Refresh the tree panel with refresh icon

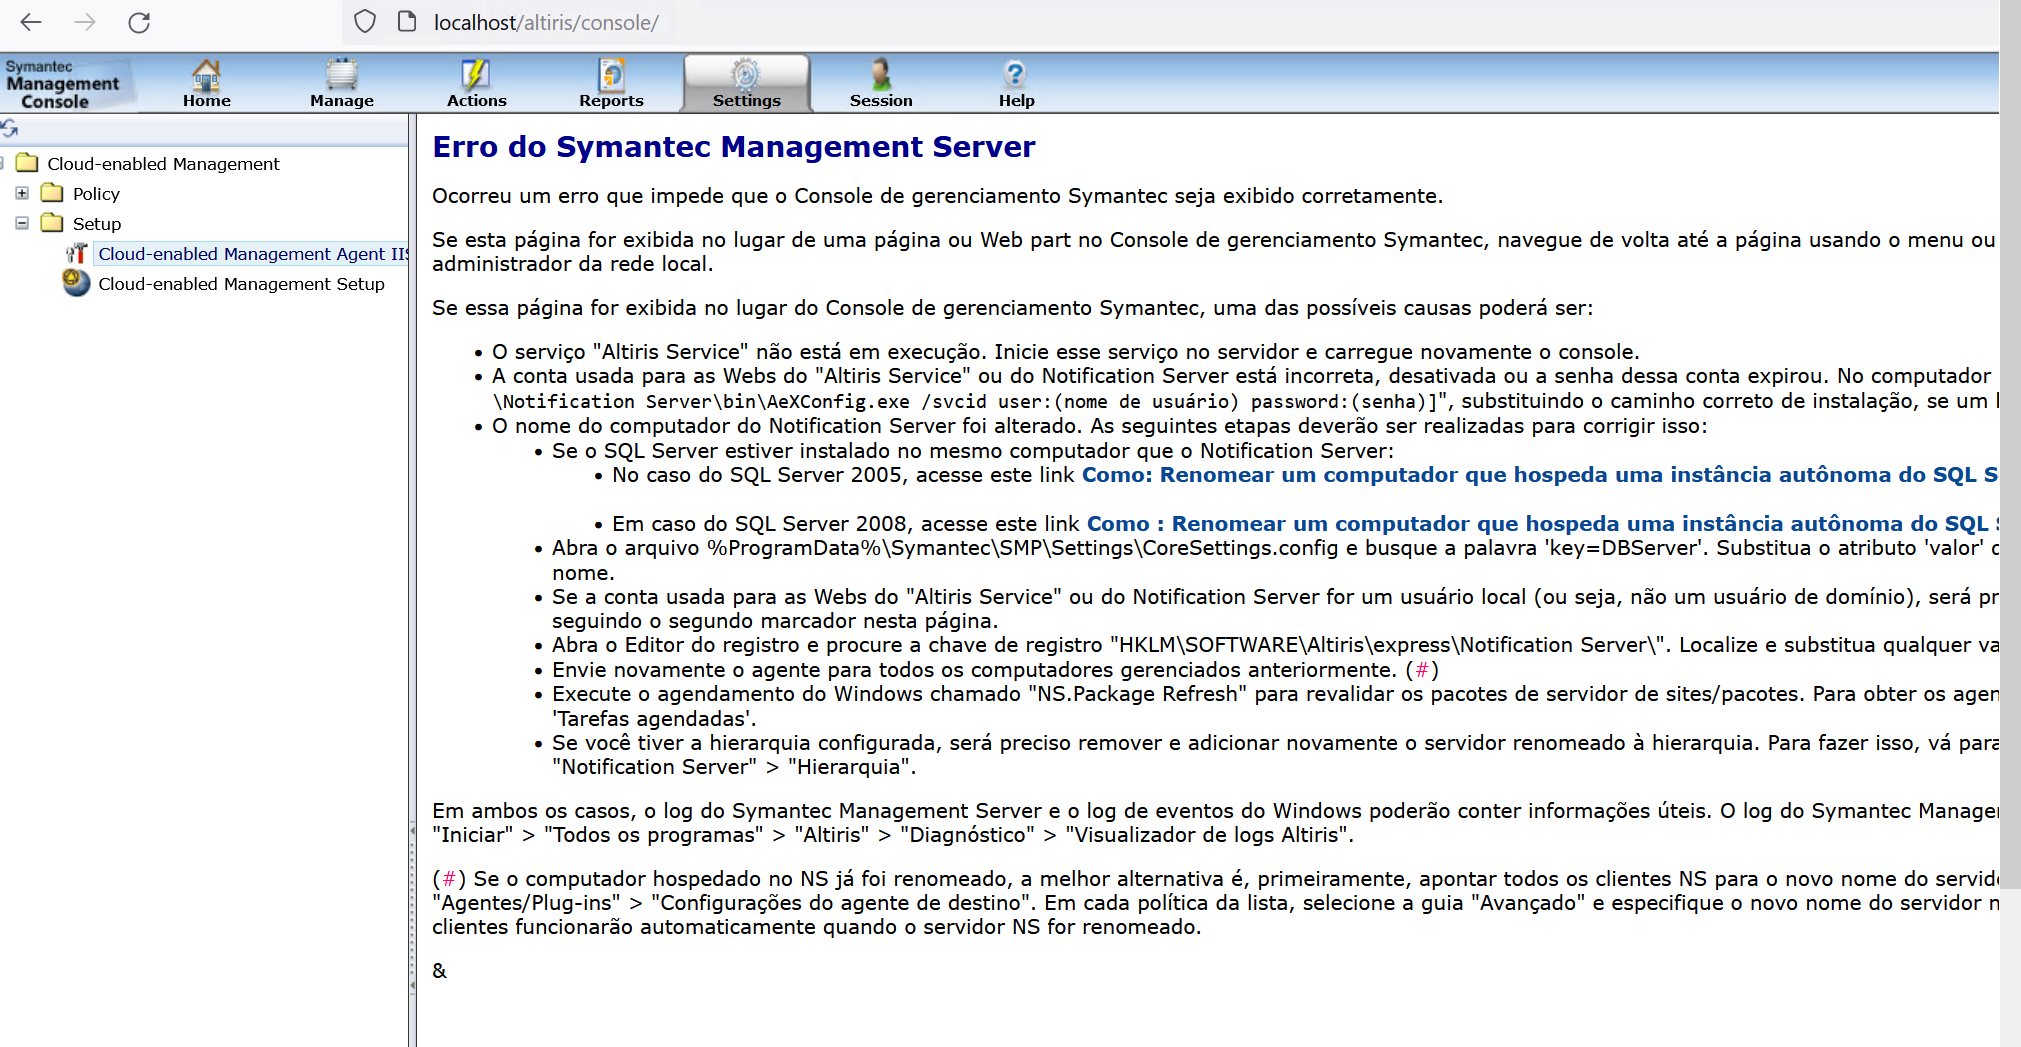tap(10, 128)
